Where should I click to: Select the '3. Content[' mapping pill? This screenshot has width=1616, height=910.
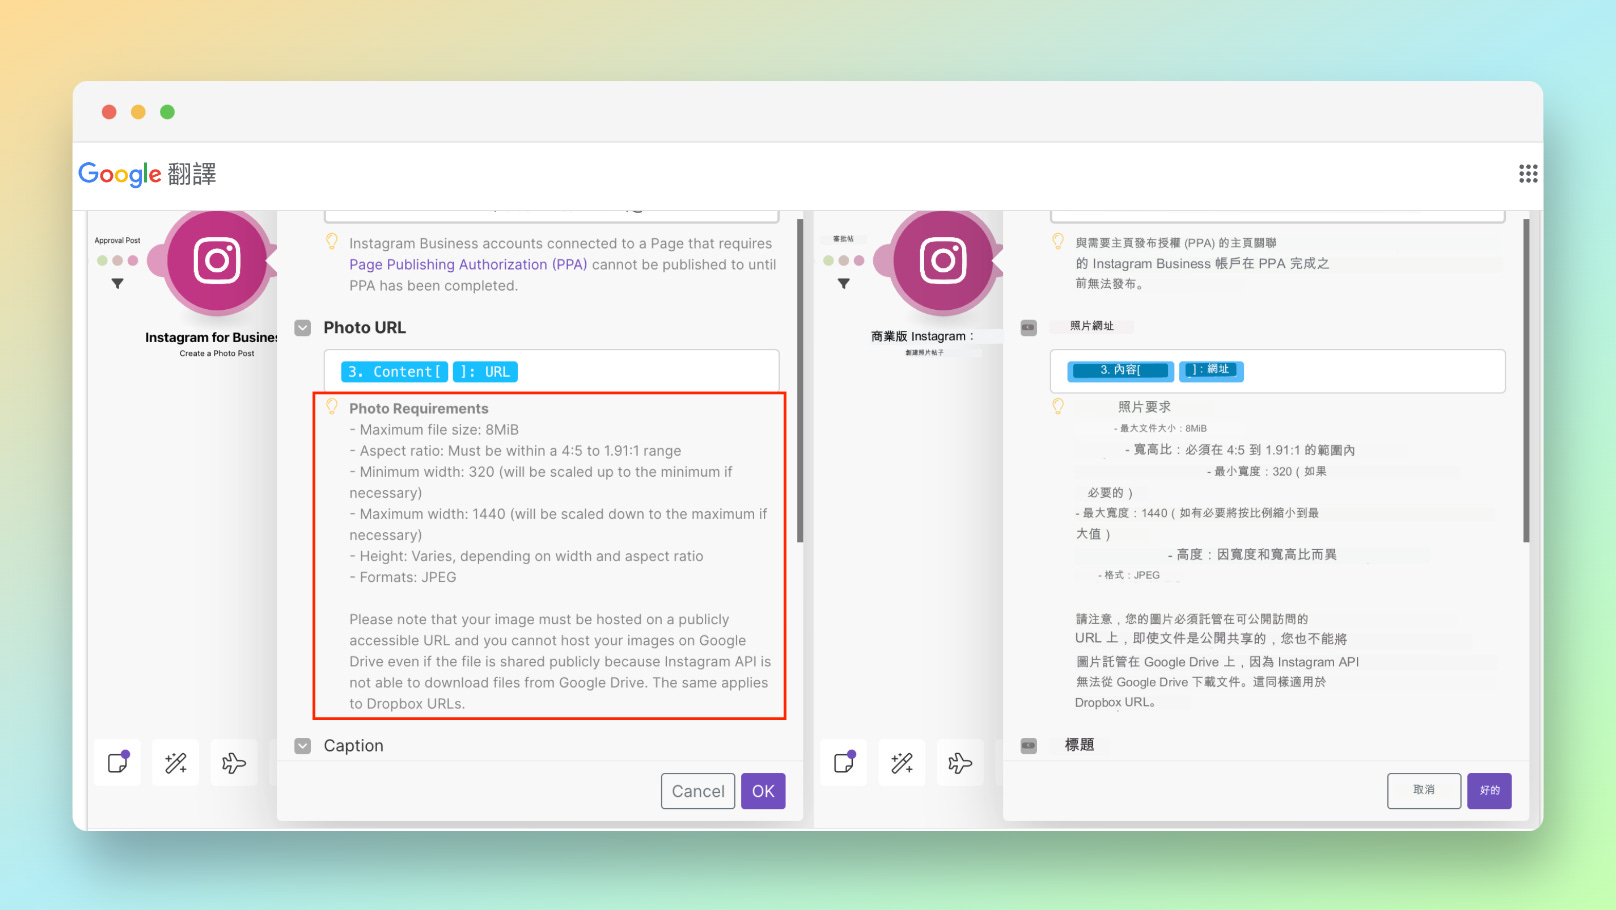pyautogui.click(x=394, y=372)
